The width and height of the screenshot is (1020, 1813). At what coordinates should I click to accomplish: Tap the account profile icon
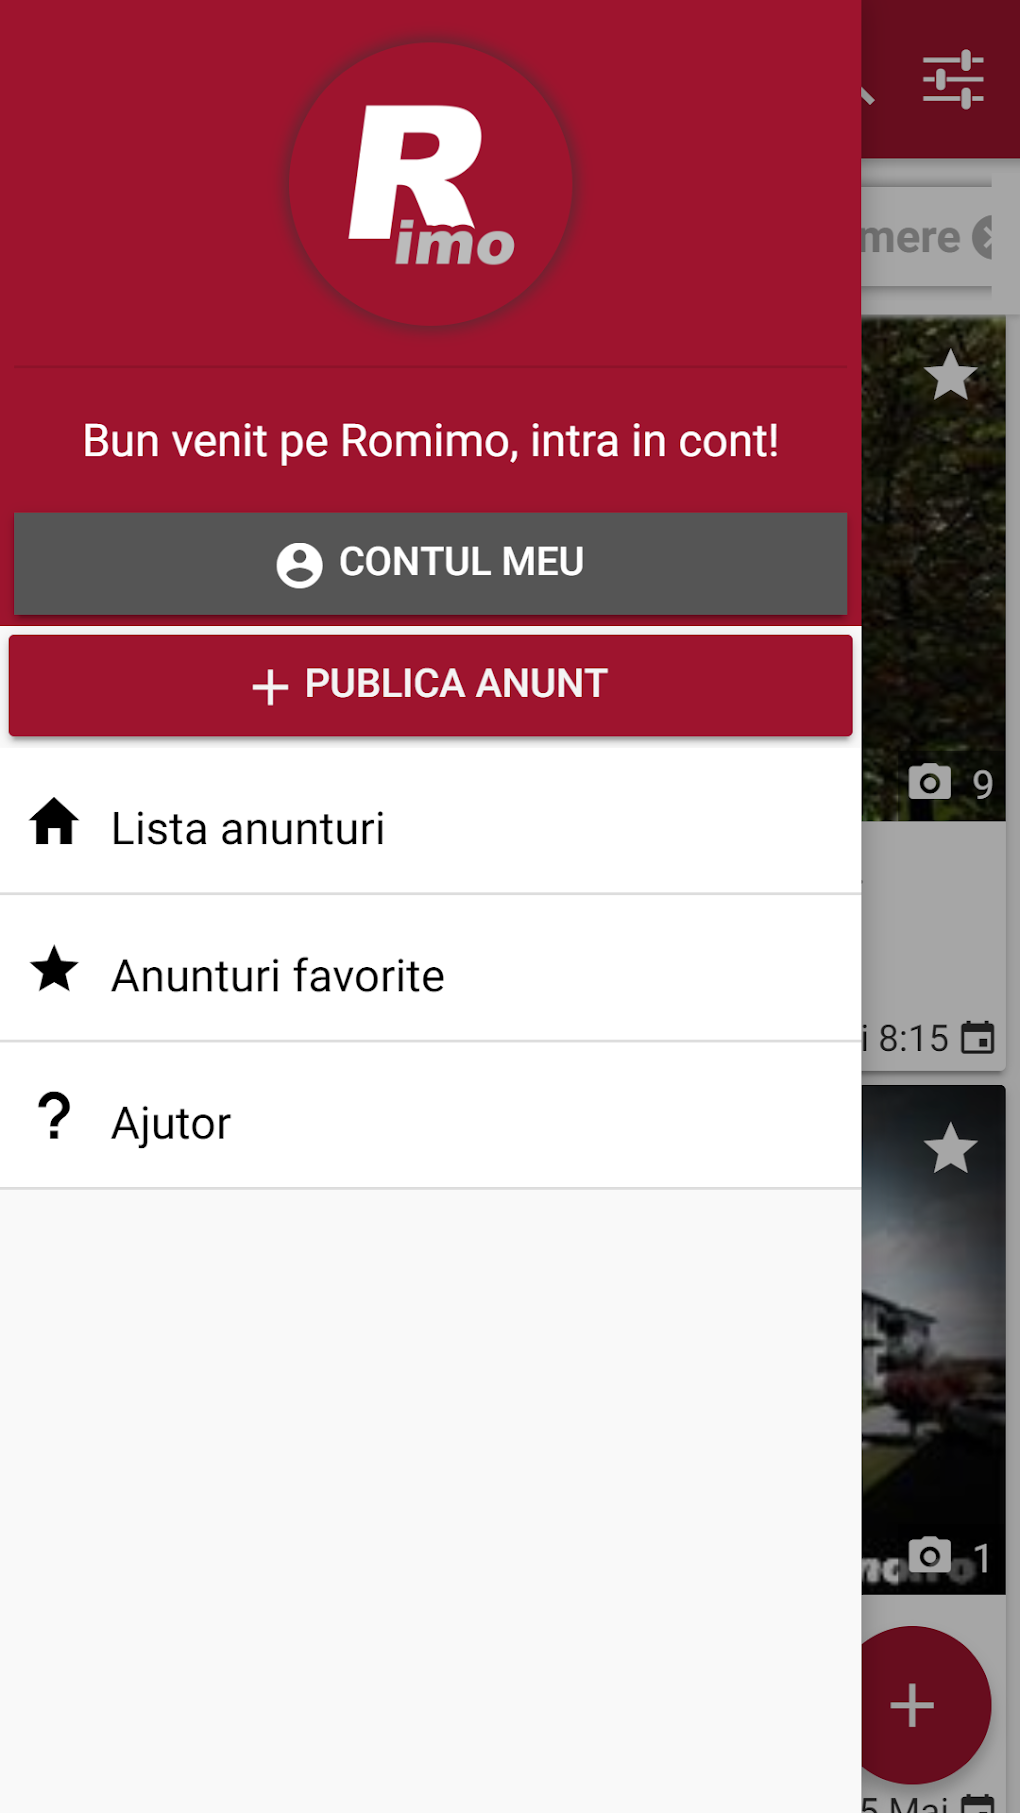(x=299, y=564)
